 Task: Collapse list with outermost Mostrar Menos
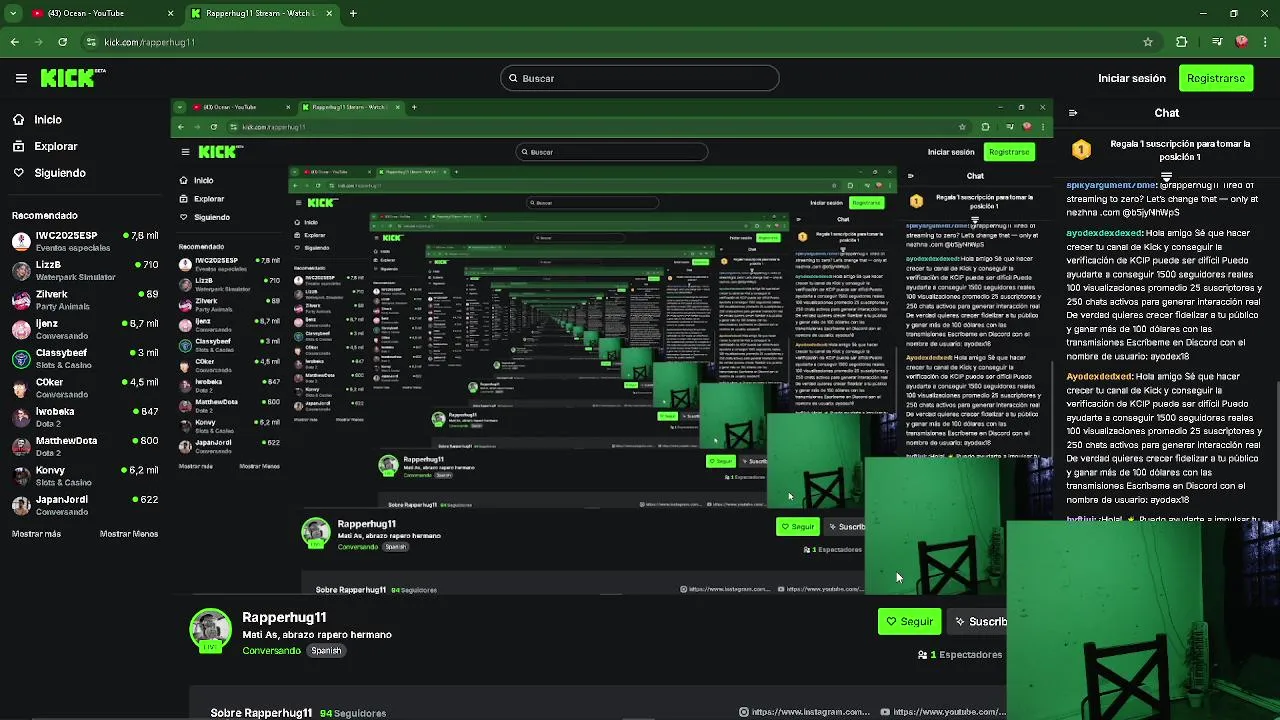[x=129, y=534]
